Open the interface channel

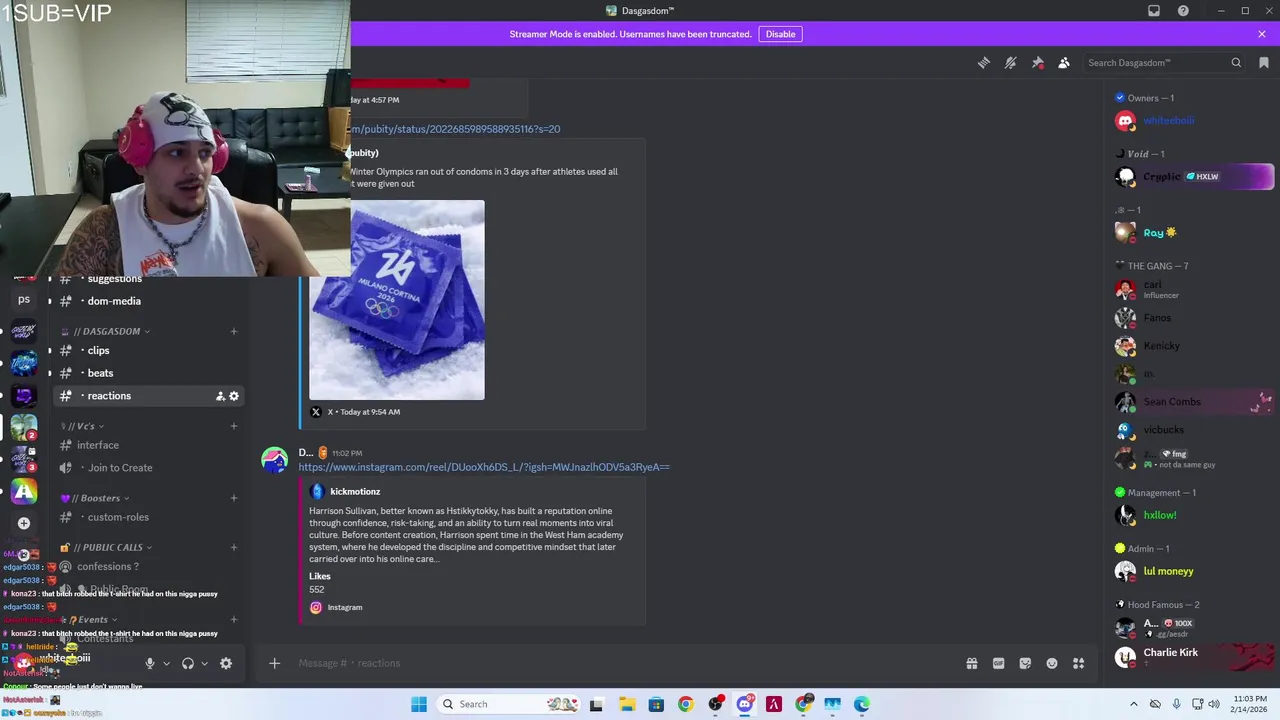pos(148,445)
